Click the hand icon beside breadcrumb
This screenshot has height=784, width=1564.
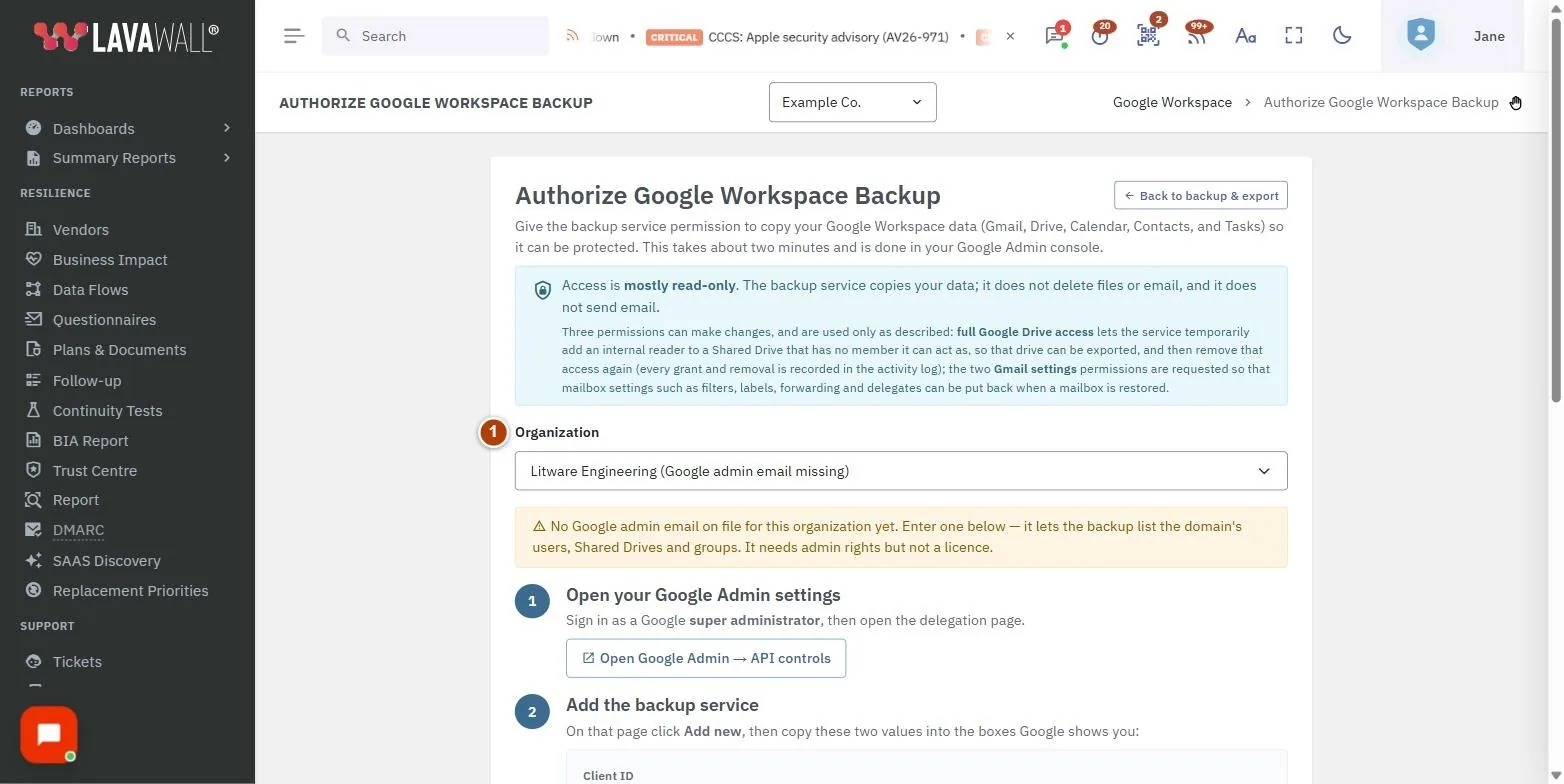click(x=1516, y=103)
